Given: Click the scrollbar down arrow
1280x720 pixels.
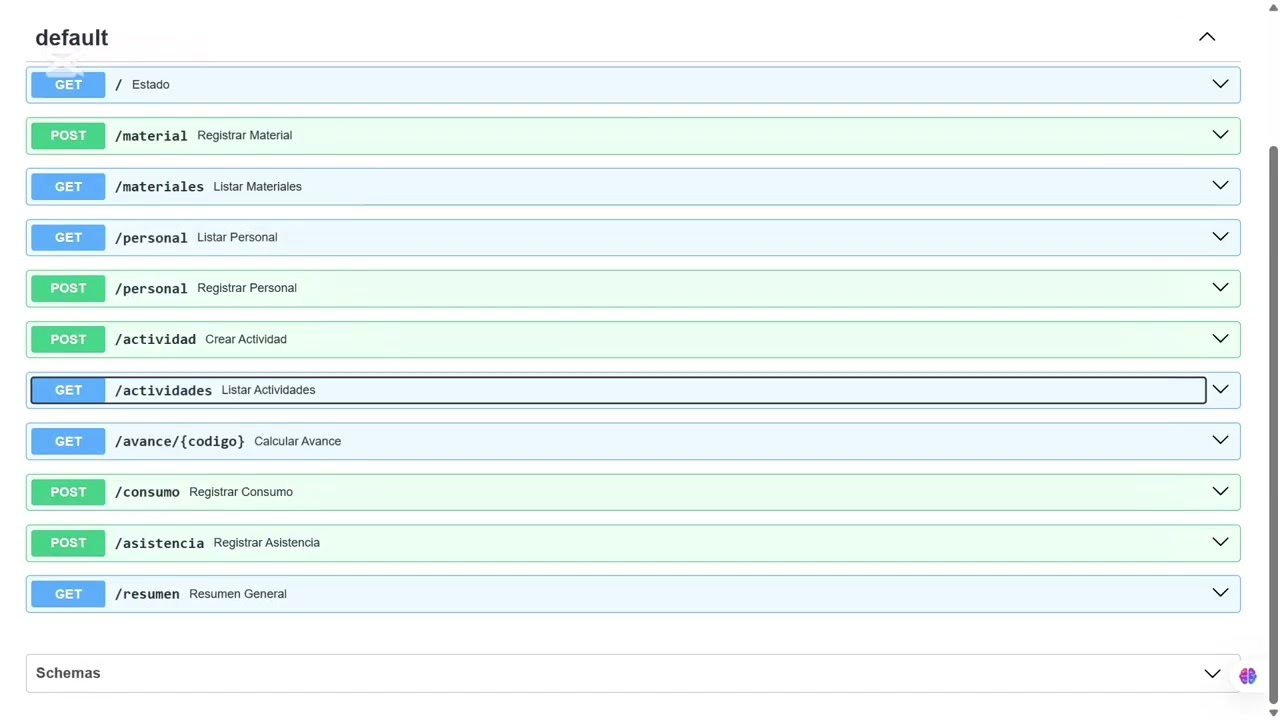Looking at the screenshot, I should tap(1273, 713).
